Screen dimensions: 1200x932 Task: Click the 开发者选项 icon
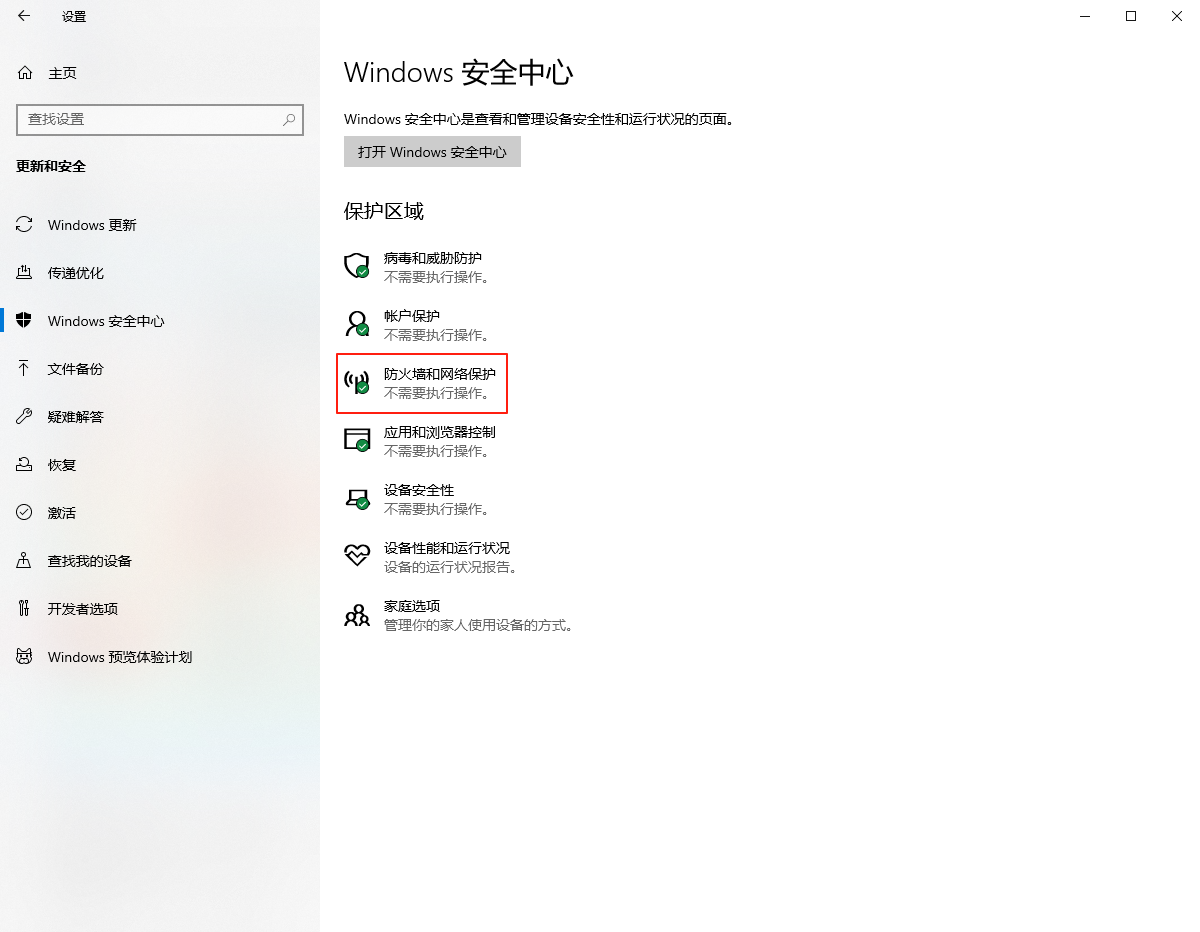tap(24, 609)
